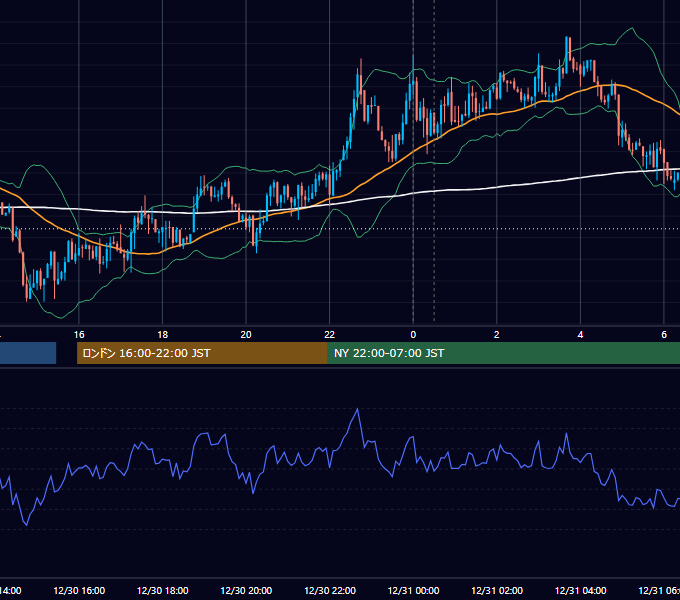Click the 12/31 02:00 date label

[x=497, y=590]
